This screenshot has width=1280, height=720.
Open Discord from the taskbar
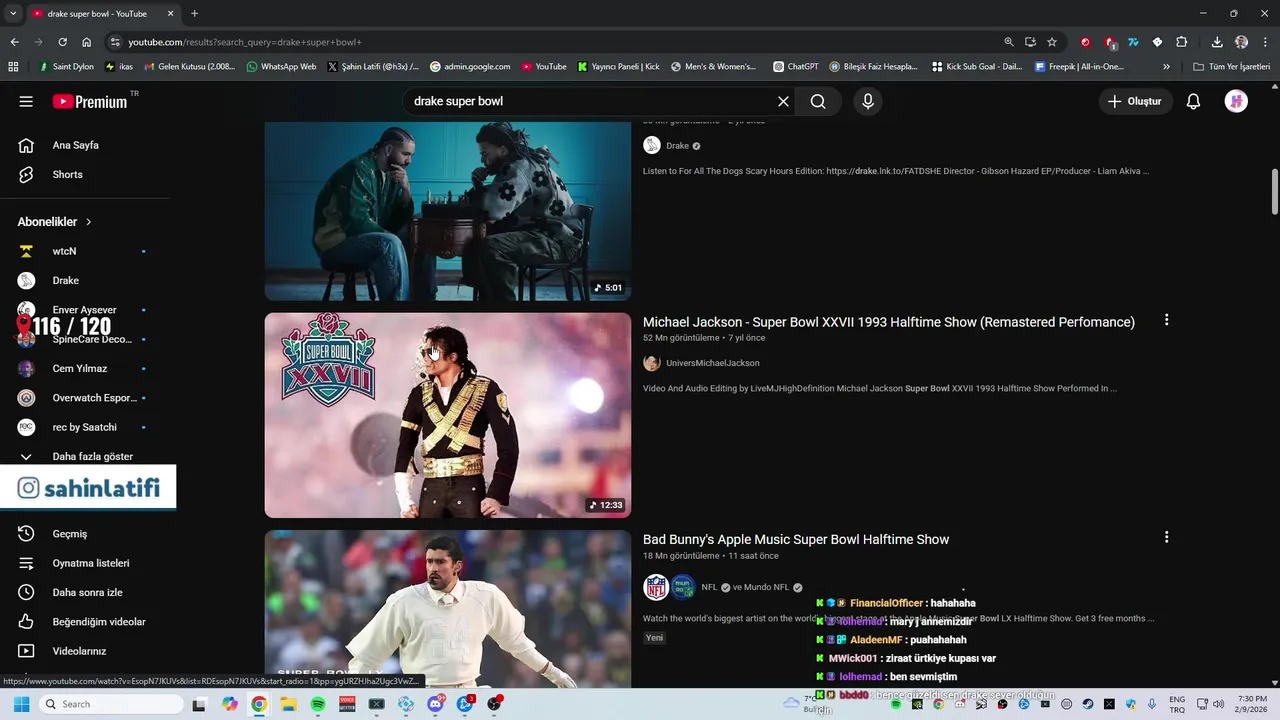tap(435, 704)
